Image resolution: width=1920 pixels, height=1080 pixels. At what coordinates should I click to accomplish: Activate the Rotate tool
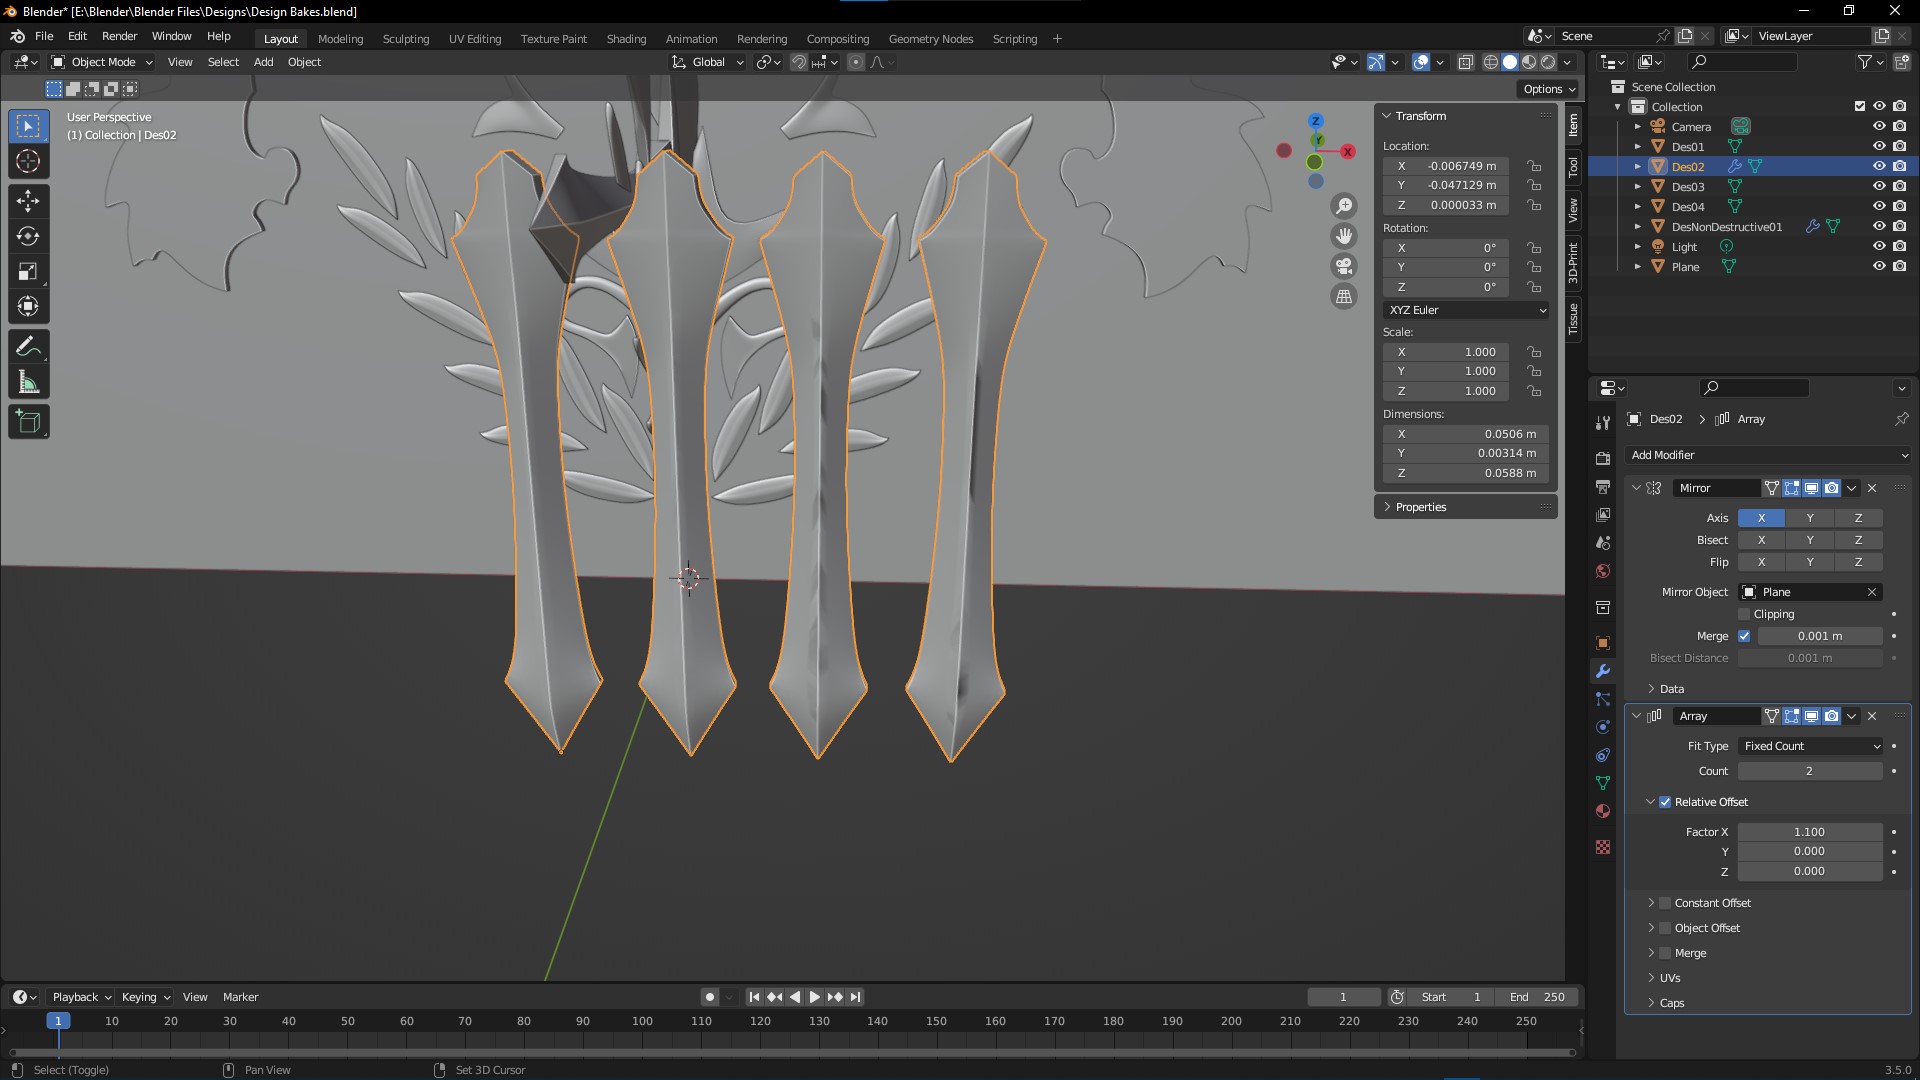(x=28, y=236)
